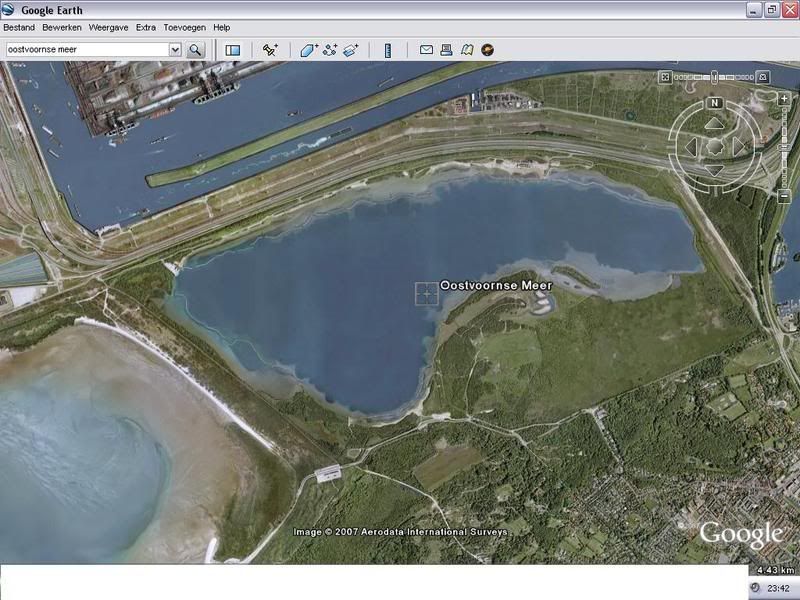Click the horizontal tilt slider handle
This screenshot has width=800, height=600.
click(x=714, y=76)
